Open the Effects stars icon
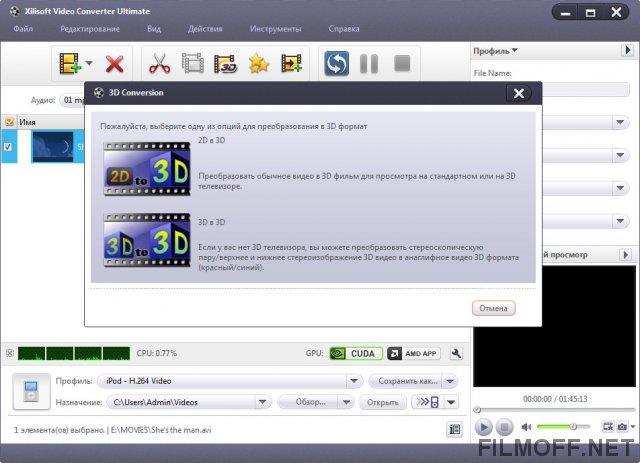This screenshot has width=640, height=463. (259, 64)
